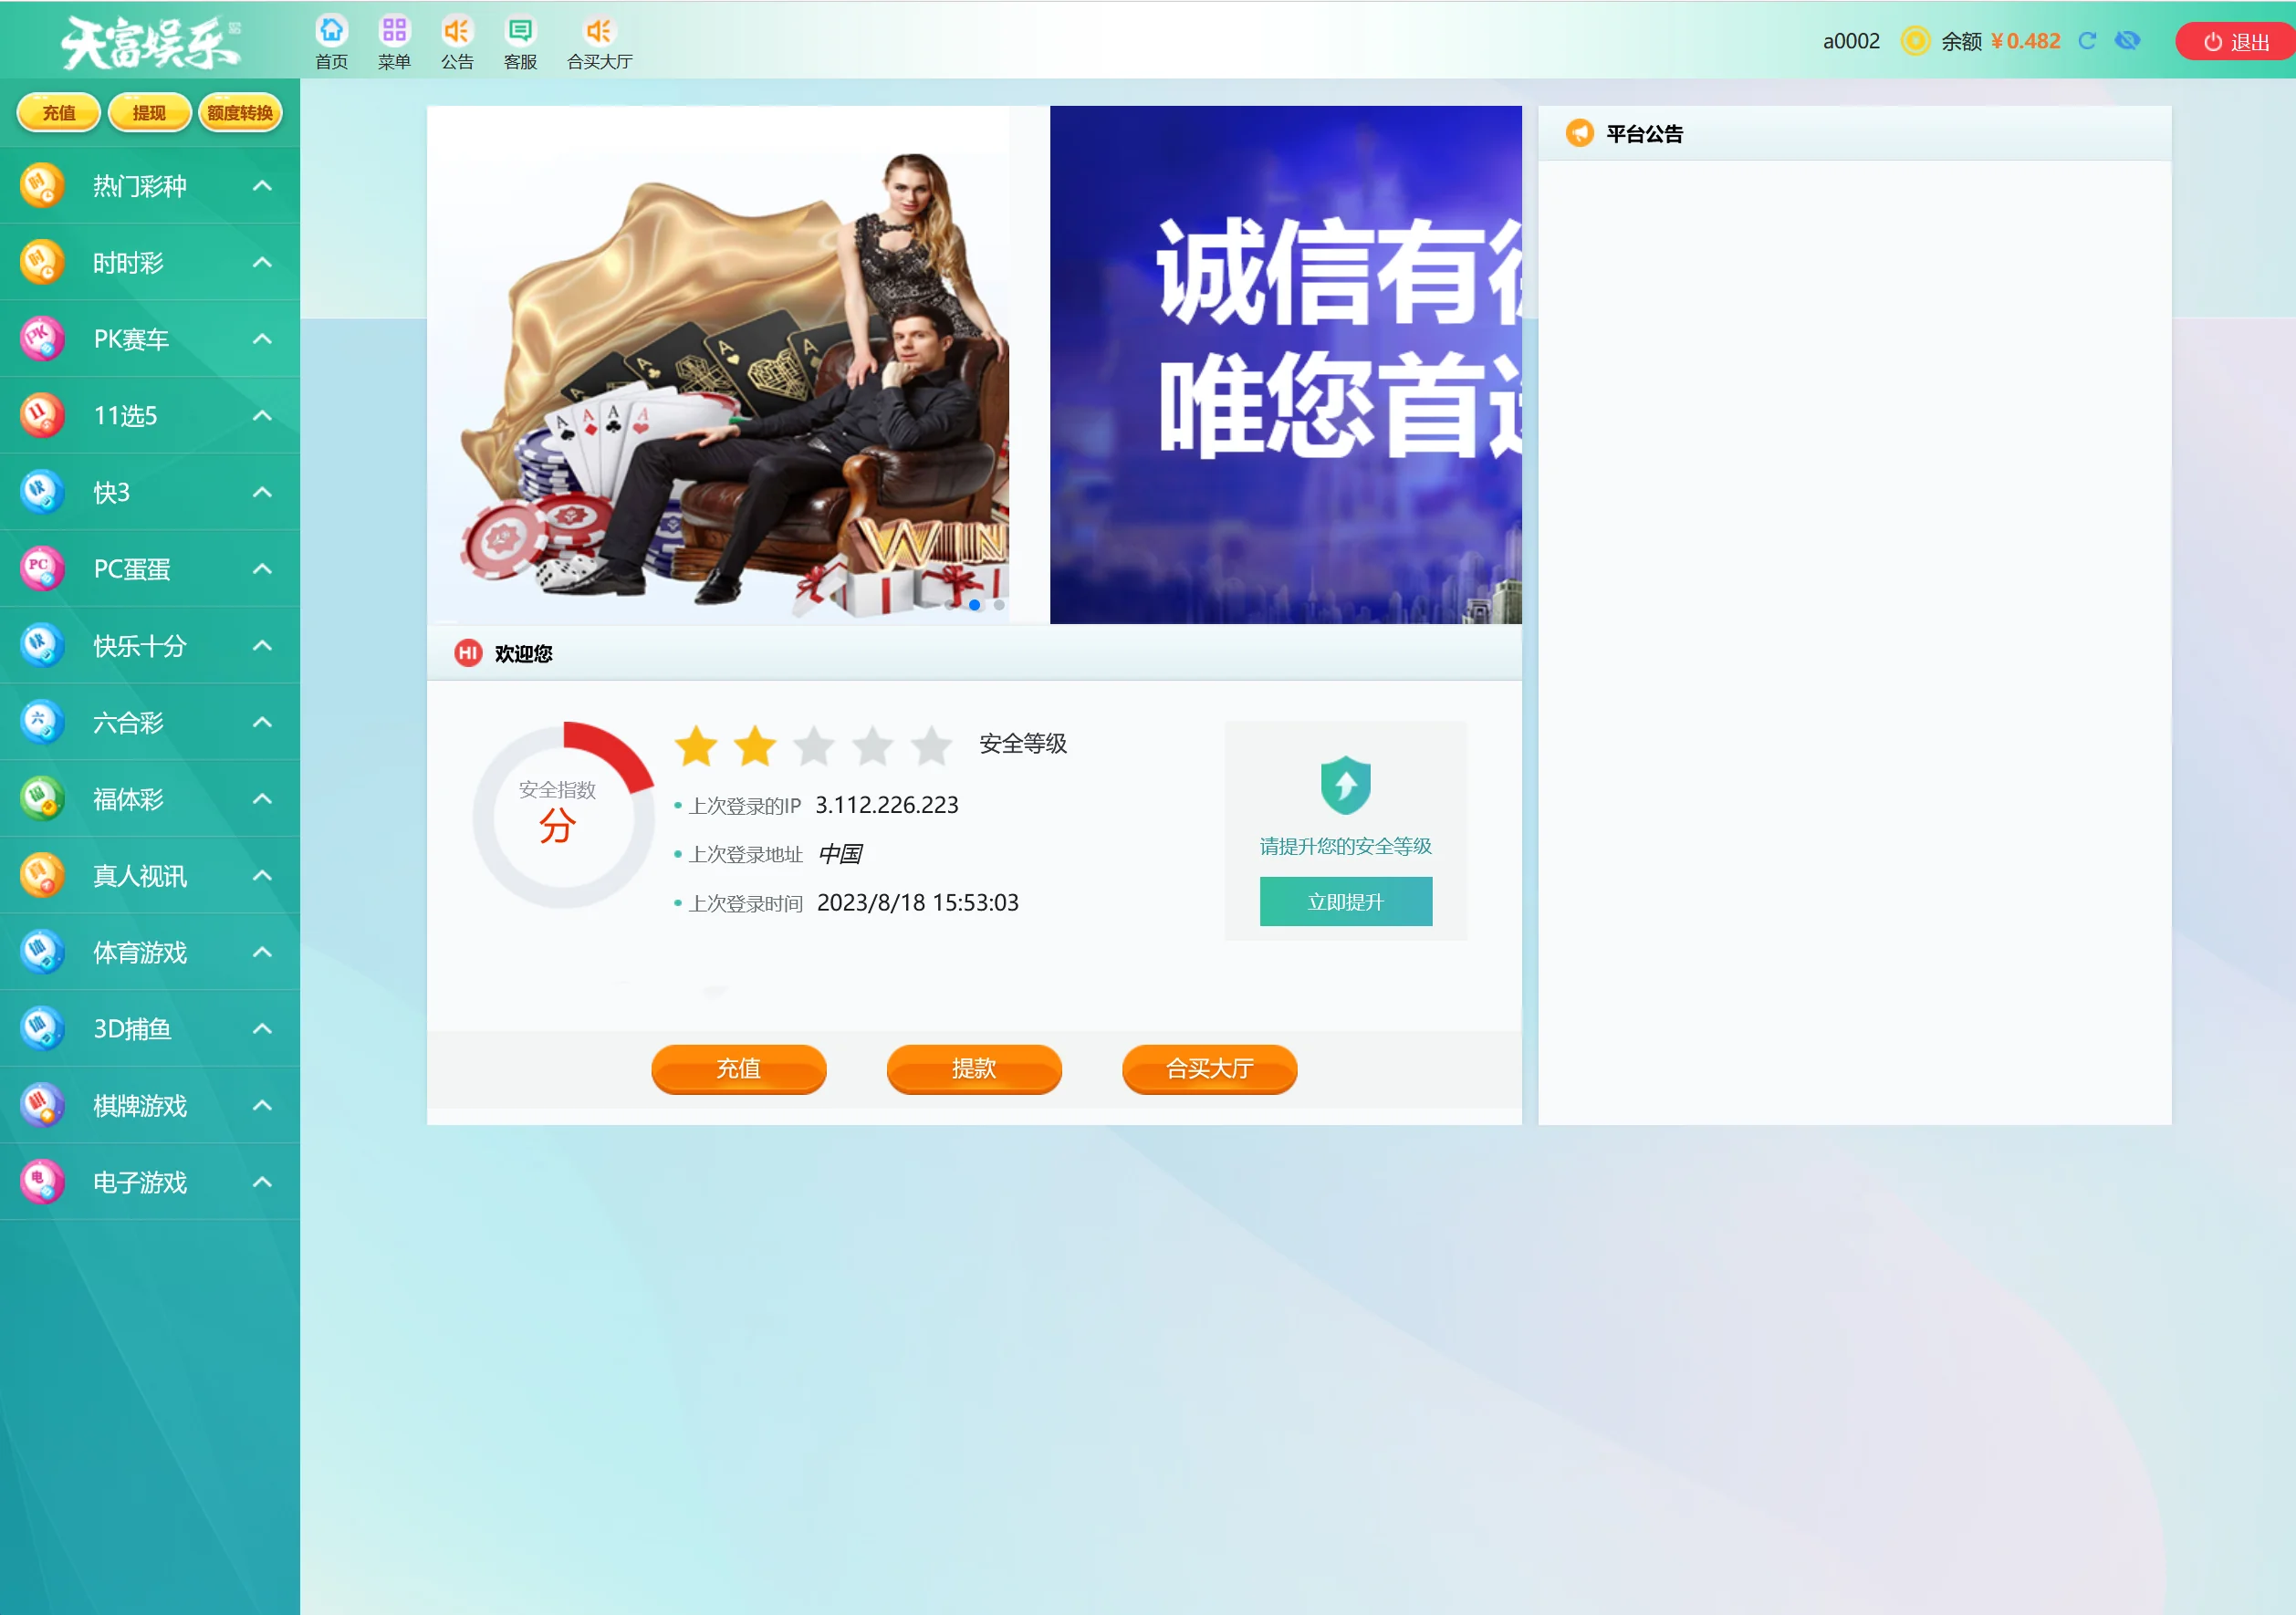Click the home icon labeled 首页
2296x1615 pixels.
click(x=331, y=30)
